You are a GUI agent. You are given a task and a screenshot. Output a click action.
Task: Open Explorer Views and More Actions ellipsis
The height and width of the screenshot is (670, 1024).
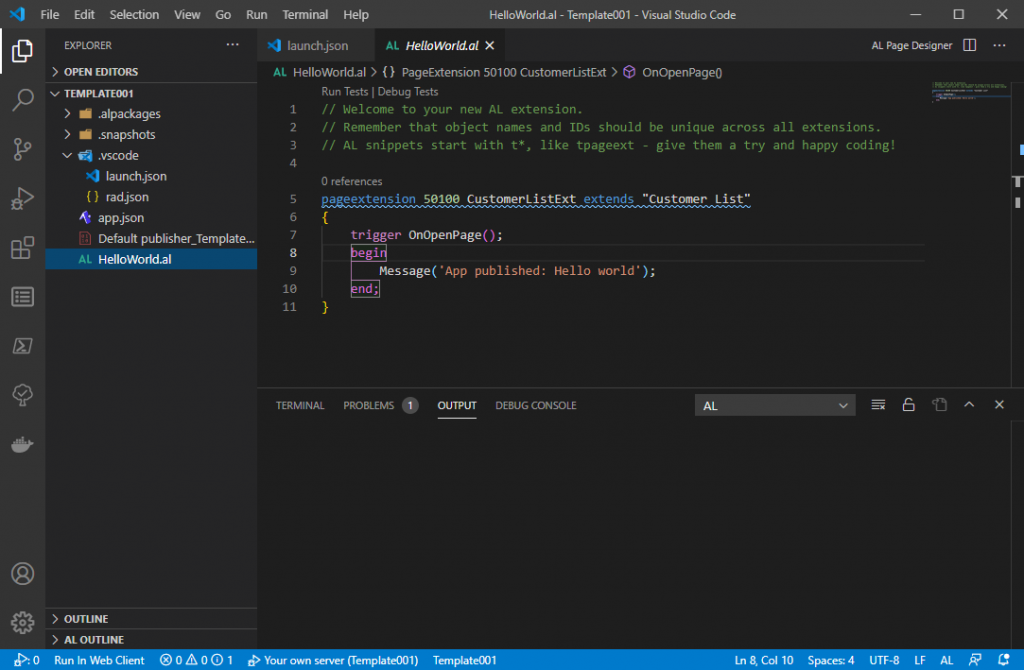(232, 45)
